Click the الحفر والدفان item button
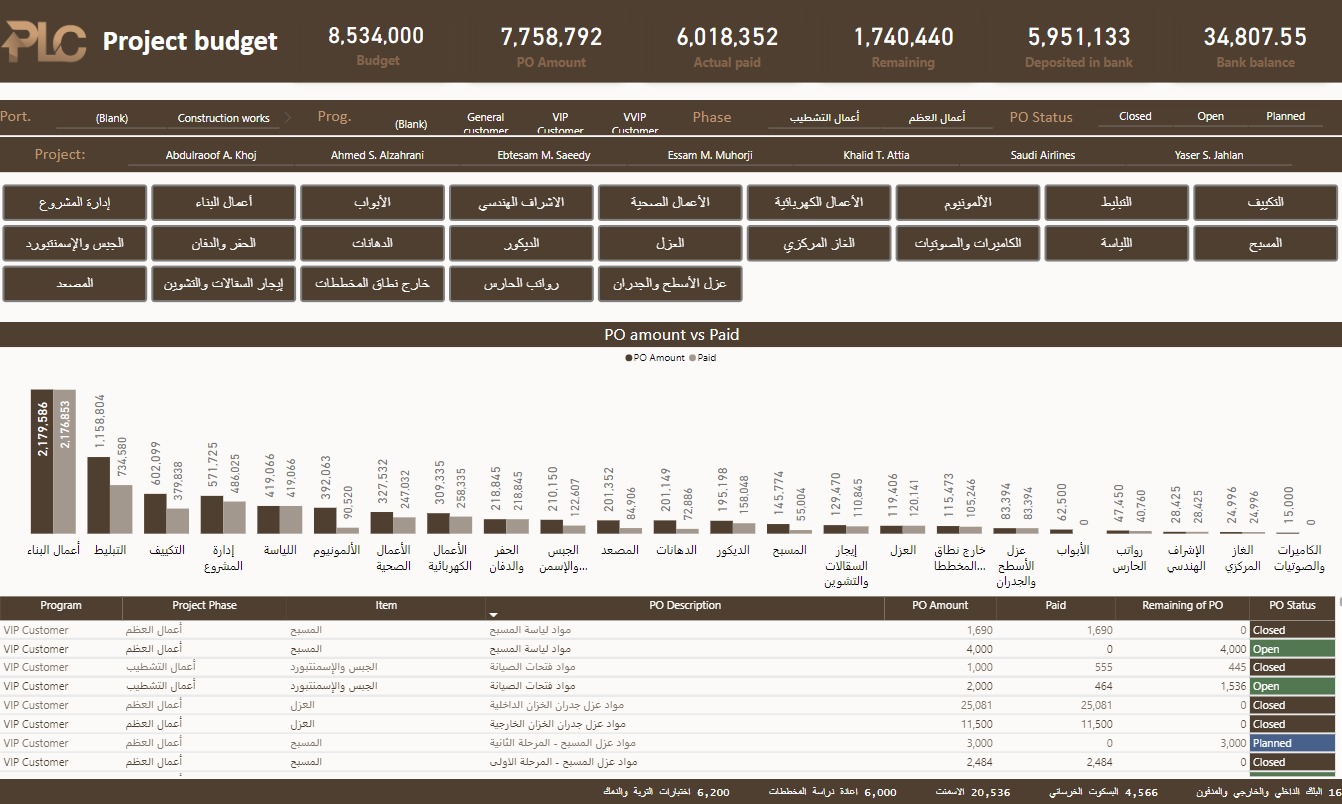 pyautogui.click(x=224, y=243)
